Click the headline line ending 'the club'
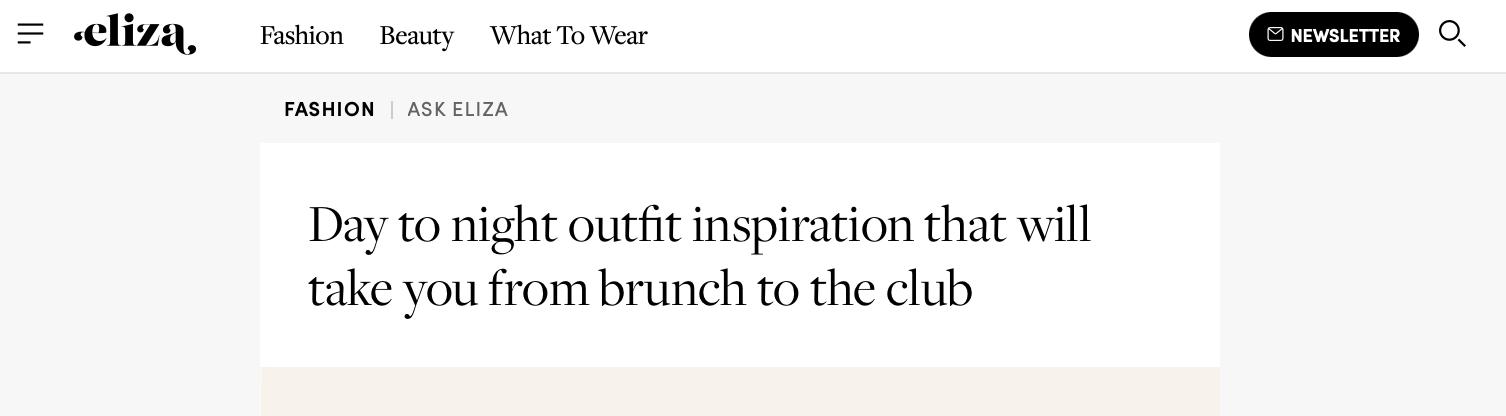This screenshot has width=1506, height=416. [640, 289]
